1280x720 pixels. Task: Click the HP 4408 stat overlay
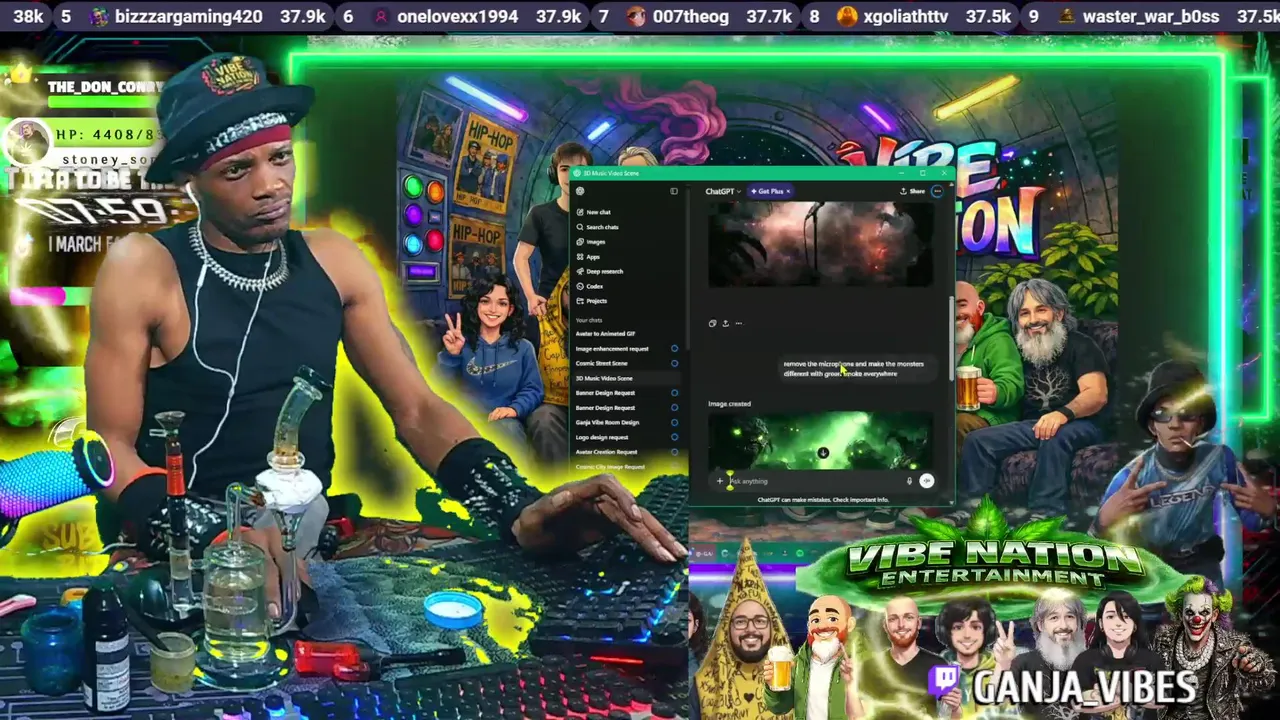click(110, 135)
